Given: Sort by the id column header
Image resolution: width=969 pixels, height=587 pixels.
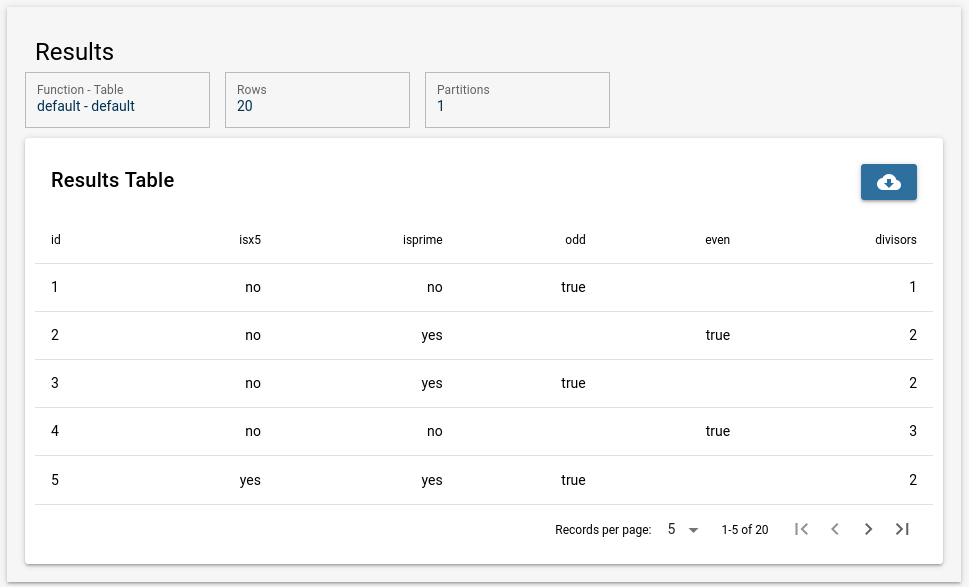Looking at the screenshot, I should tap(56, 240).
